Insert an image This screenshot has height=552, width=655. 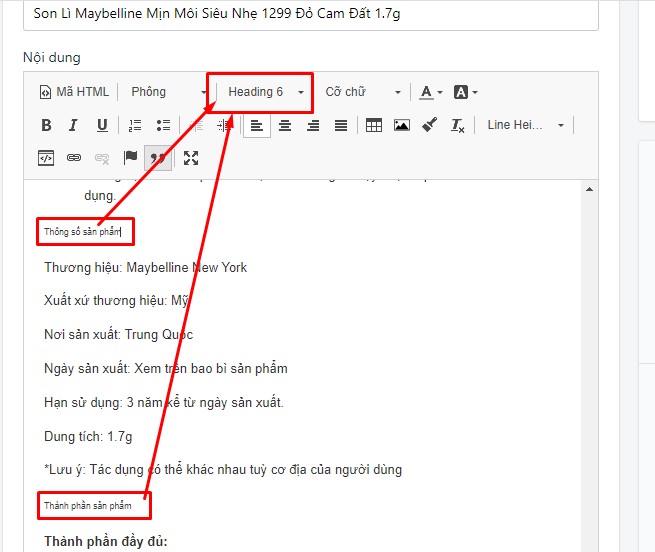point(401,125)
